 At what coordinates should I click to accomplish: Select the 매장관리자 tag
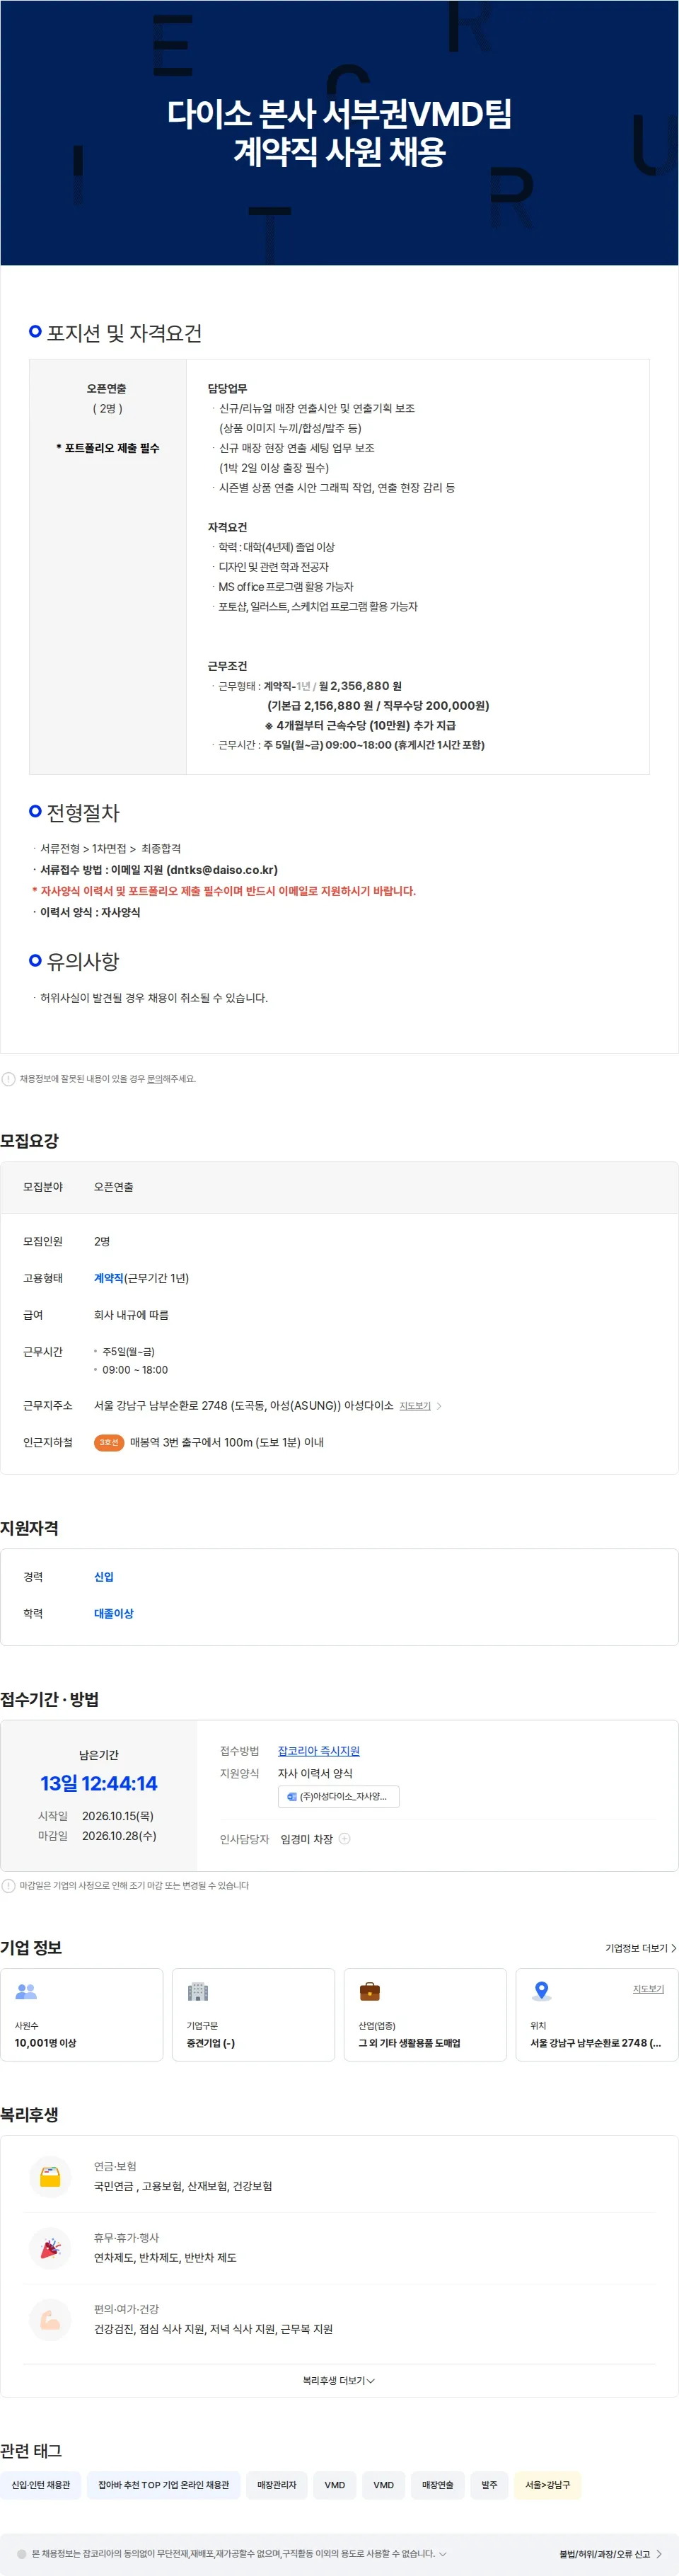277,2484
